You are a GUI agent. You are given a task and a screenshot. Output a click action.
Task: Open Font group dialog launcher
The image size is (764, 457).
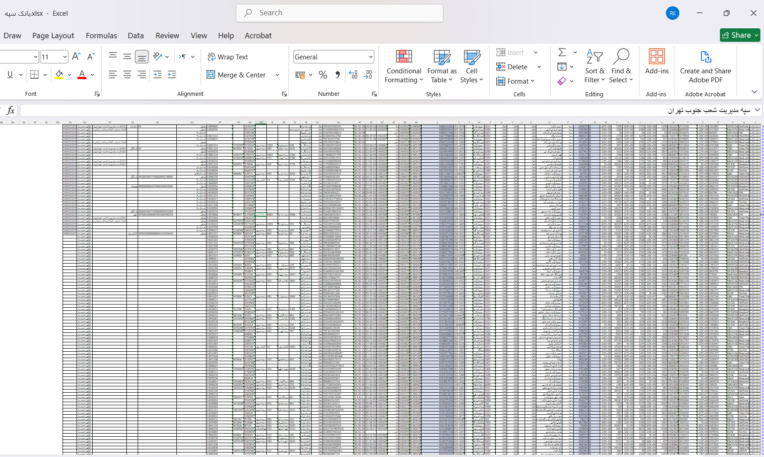(97, 94)
